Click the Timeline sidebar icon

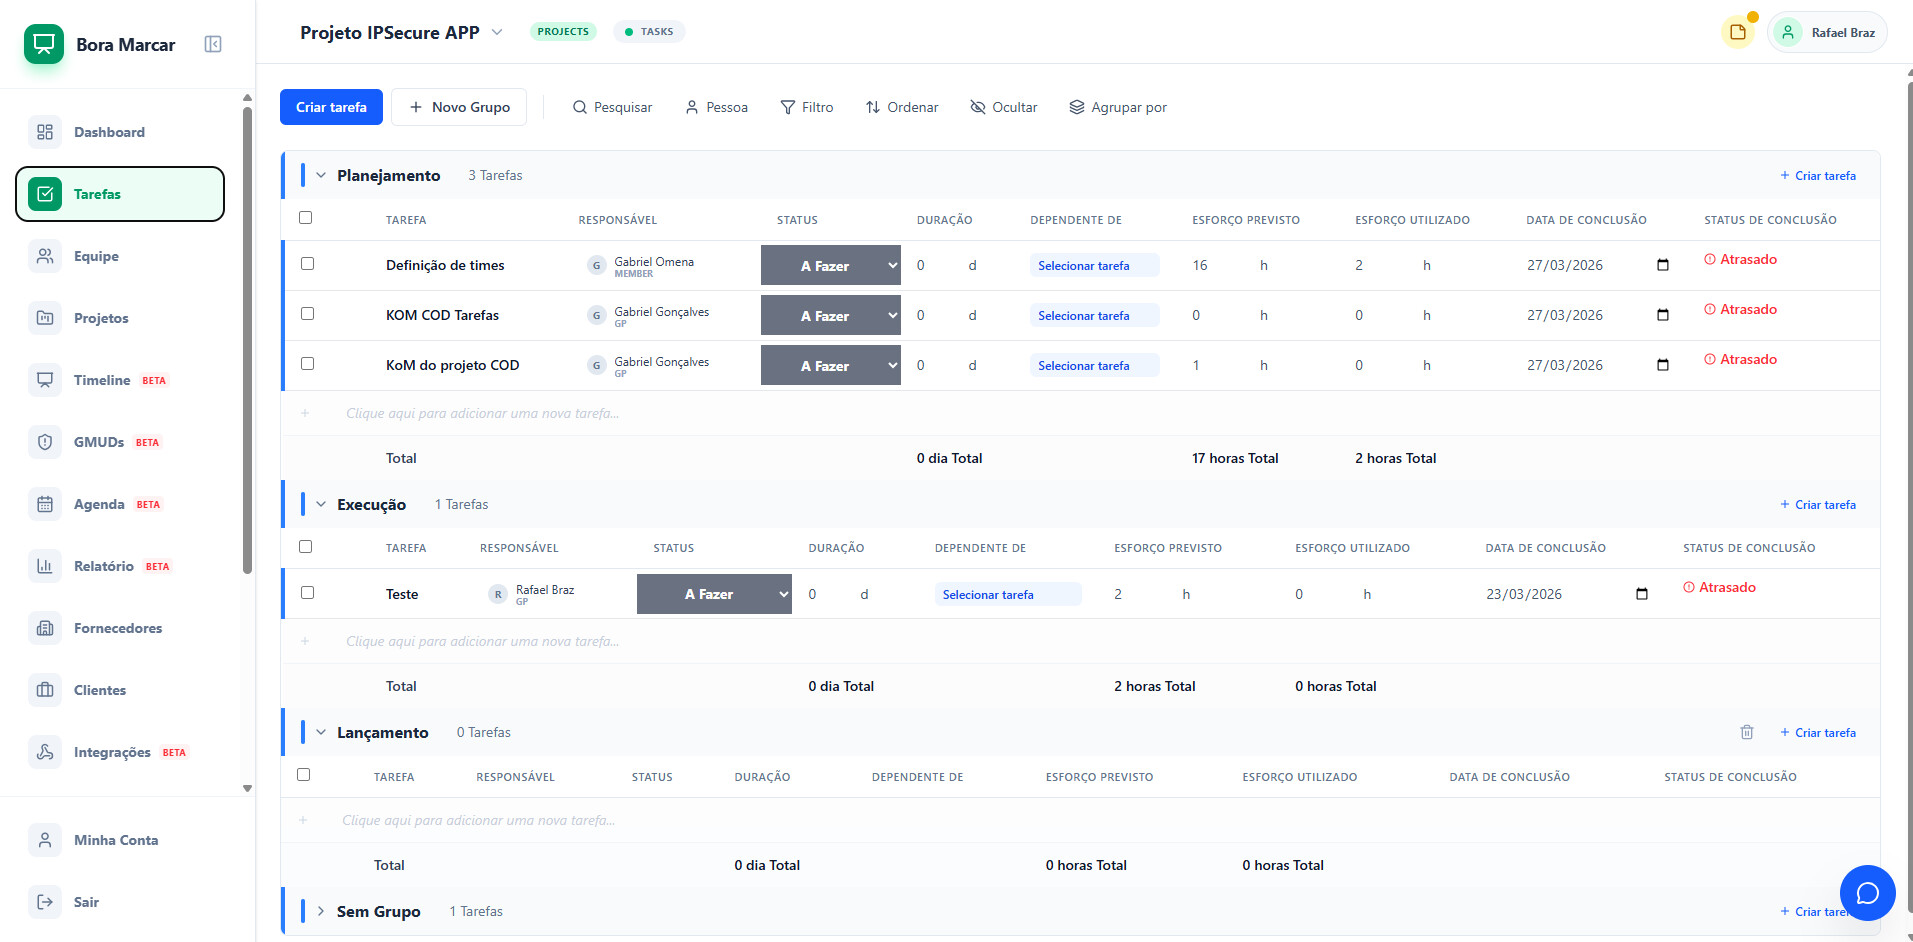(x=45, y=380)
